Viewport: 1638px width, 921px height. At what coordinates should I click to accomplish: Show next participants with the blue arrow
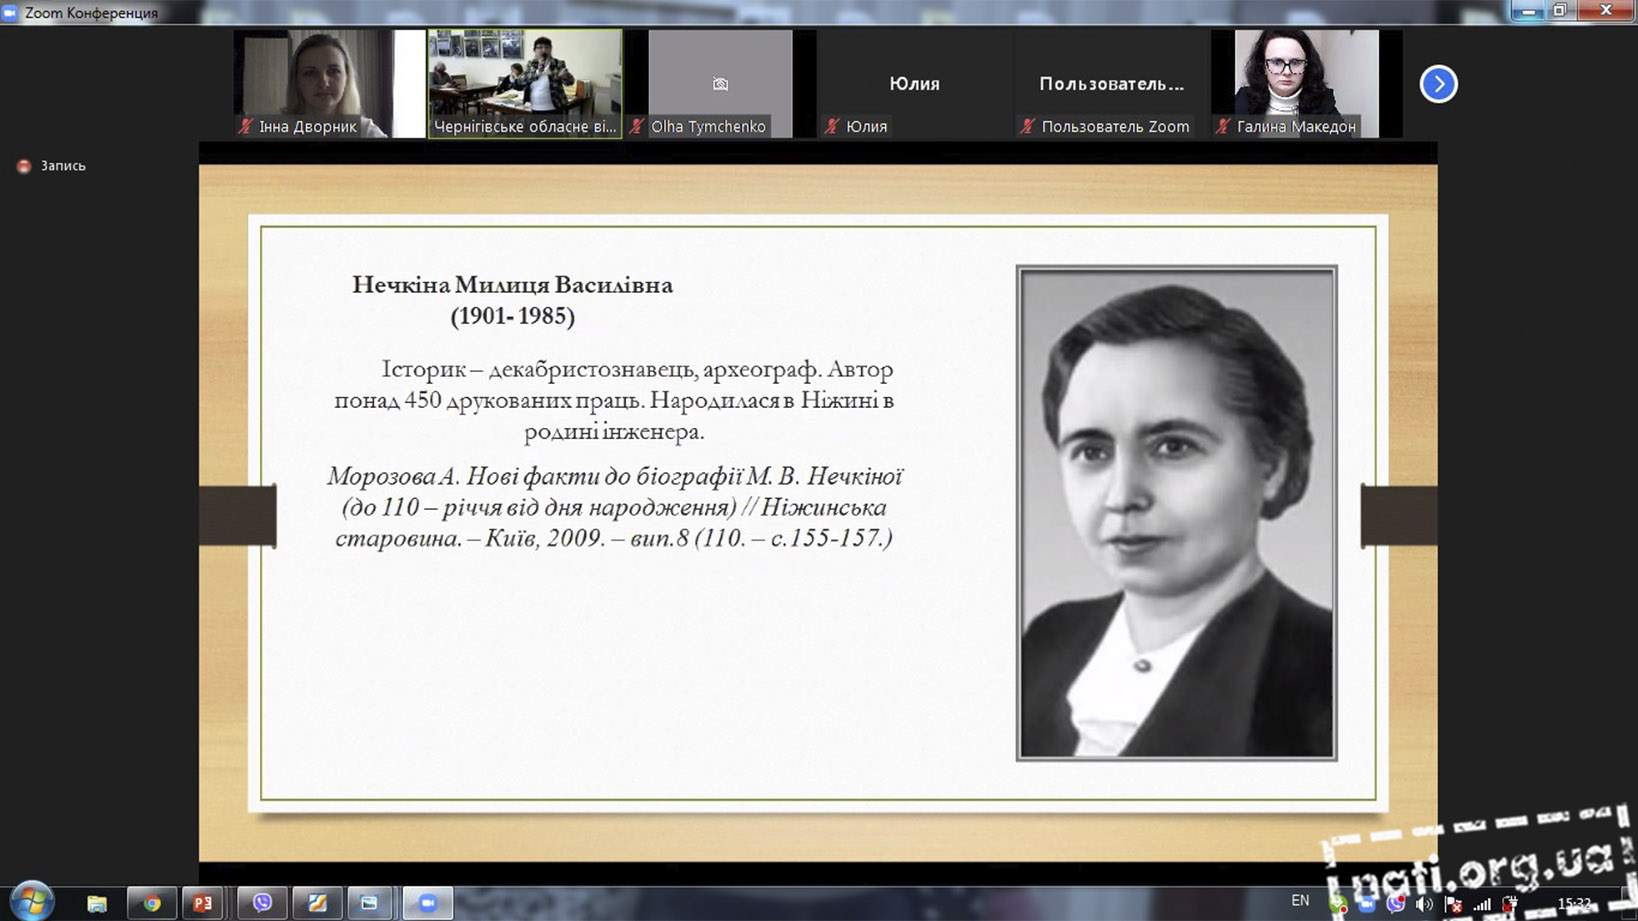(x=1438, y=84)
